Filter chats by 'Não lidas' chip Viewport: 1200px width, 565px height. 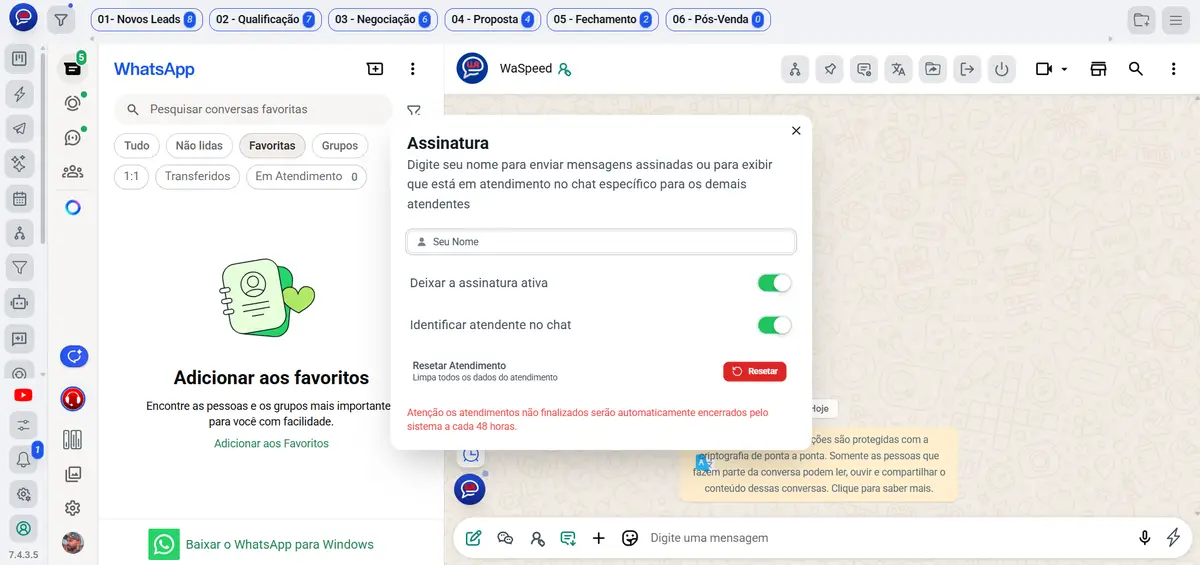point(199,145)
